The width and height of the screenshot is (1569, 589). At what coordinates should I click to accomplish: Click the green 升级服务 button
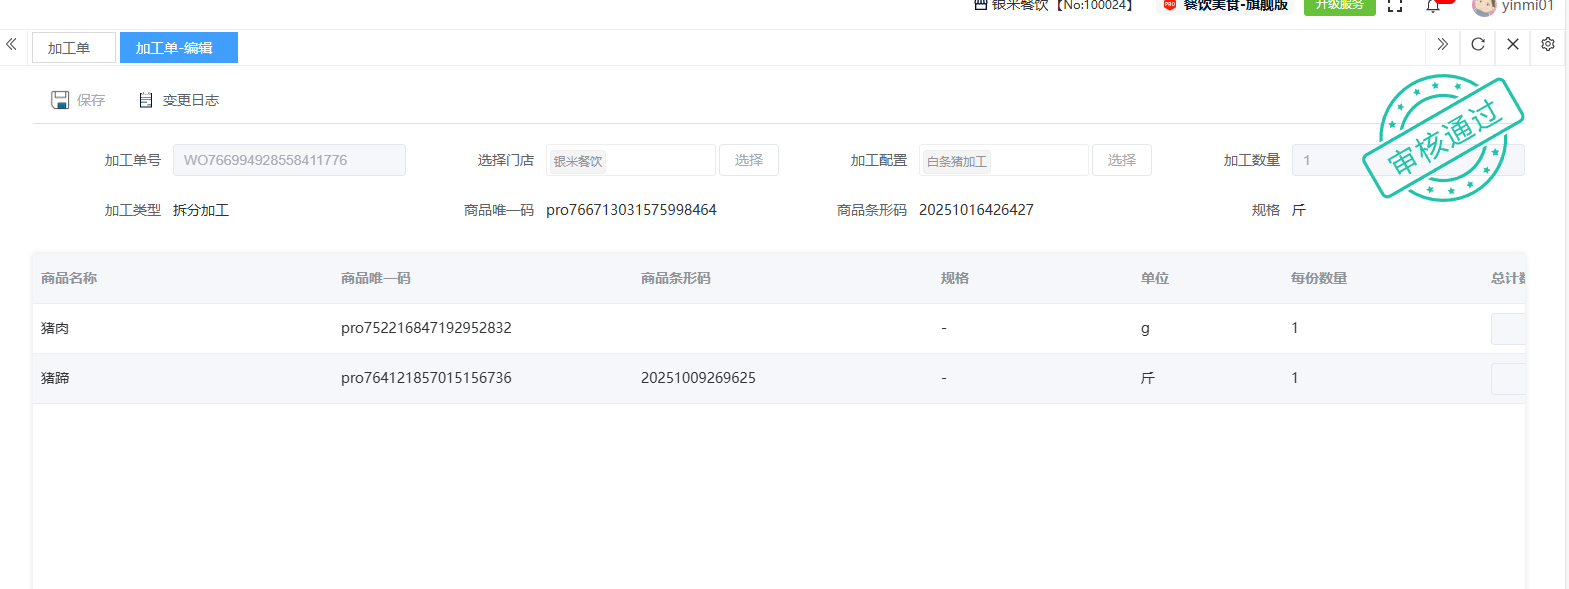click(1339, 6)
